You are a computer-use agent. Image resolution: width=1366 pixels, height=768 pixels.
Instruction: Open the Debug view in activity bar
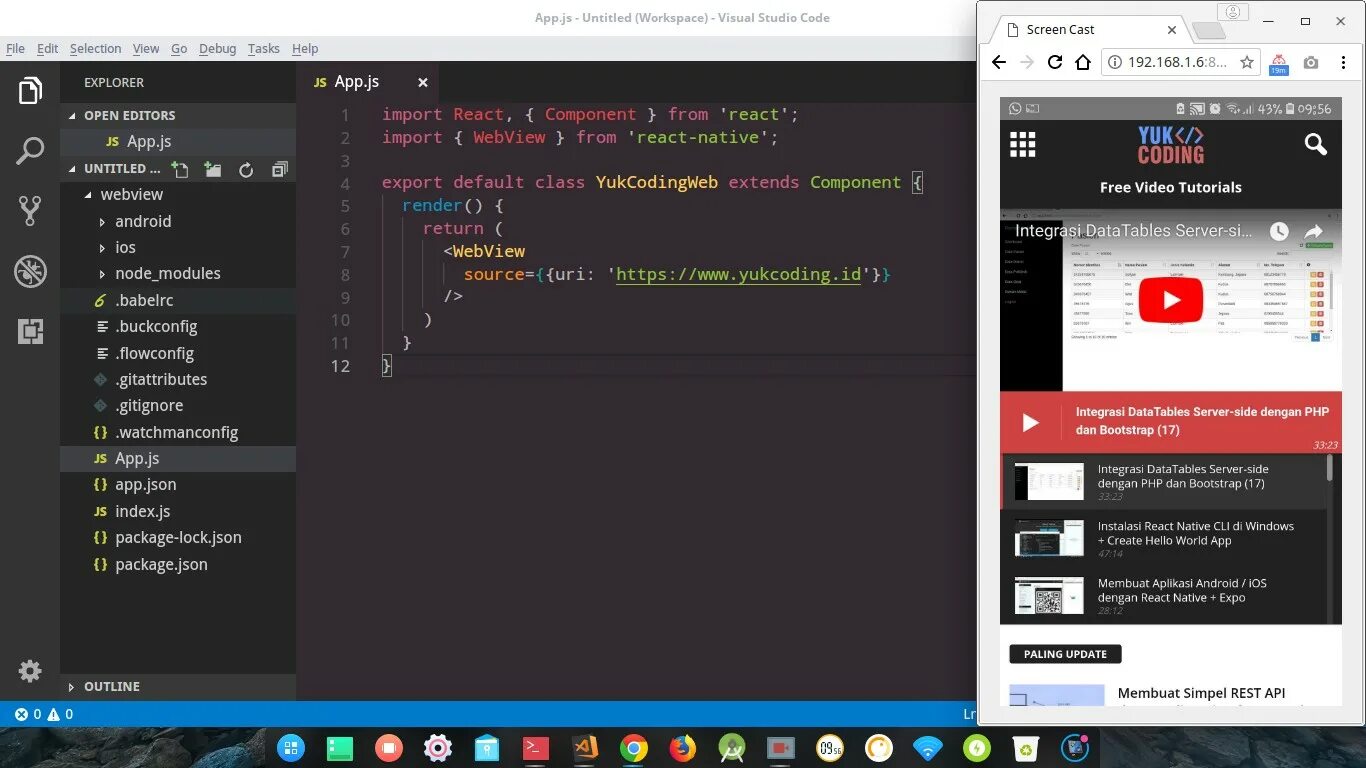click(x=30, y=271)
